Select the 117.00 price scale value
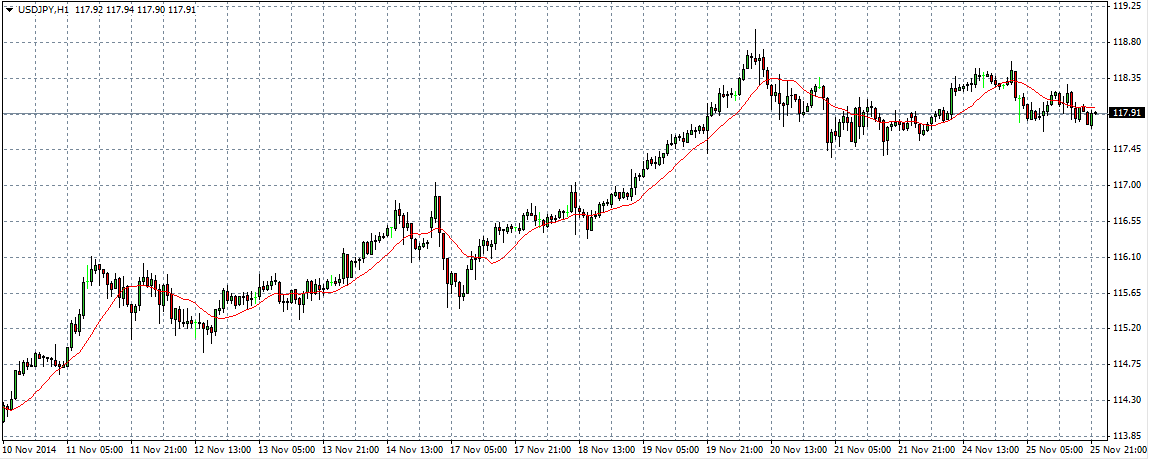Screen dimensions: 1149x459 pos(1127,185)
